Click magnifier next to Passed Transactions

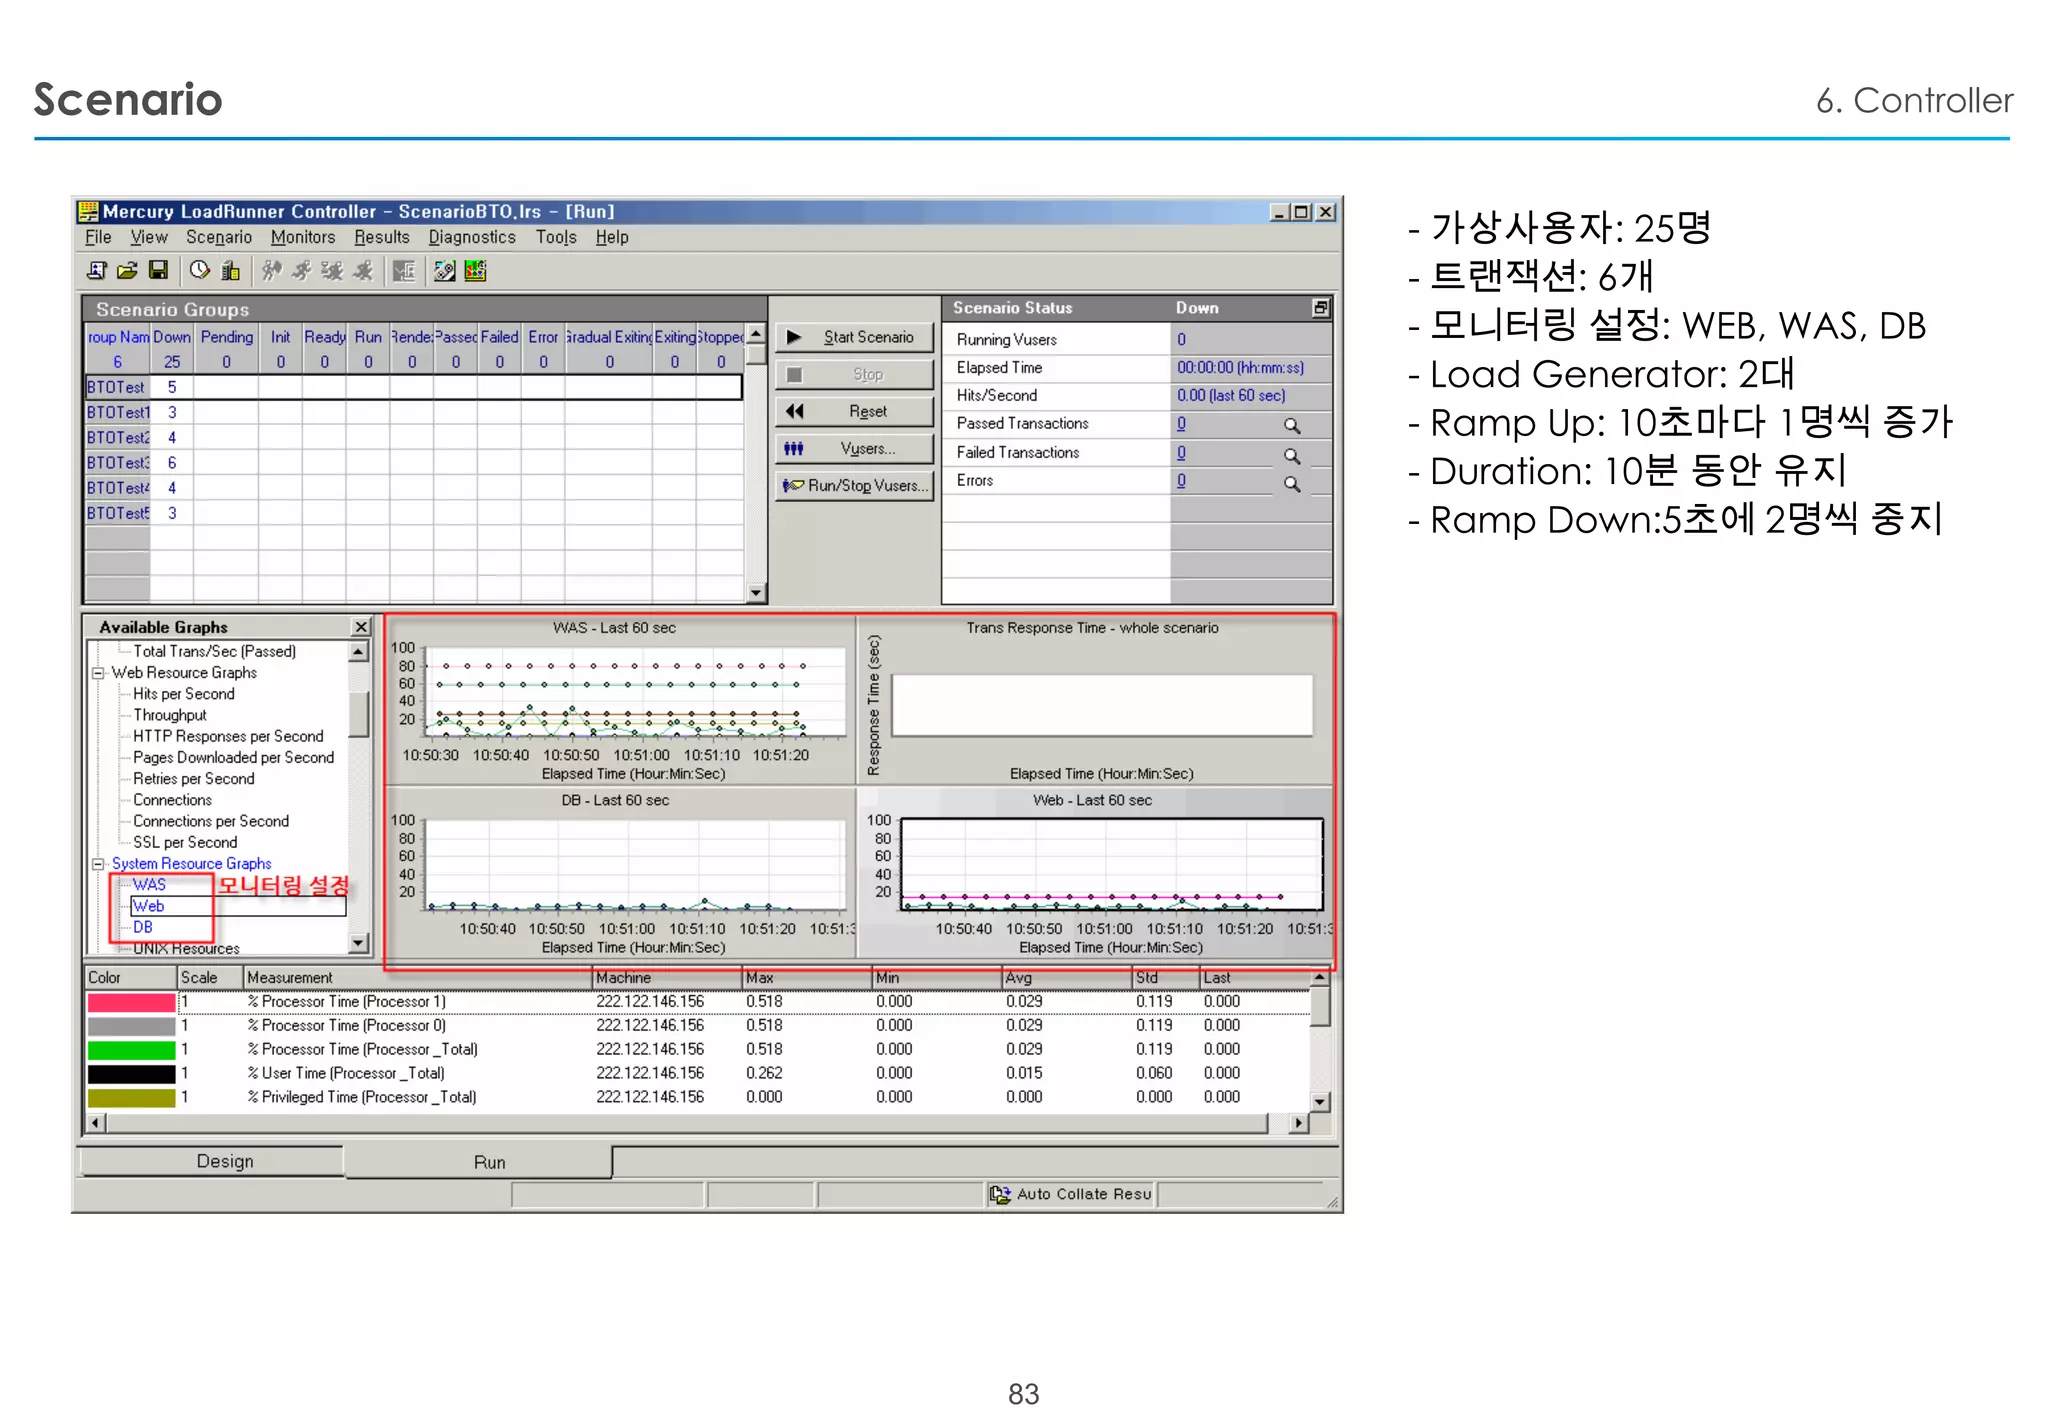[x=1292, y=426]
